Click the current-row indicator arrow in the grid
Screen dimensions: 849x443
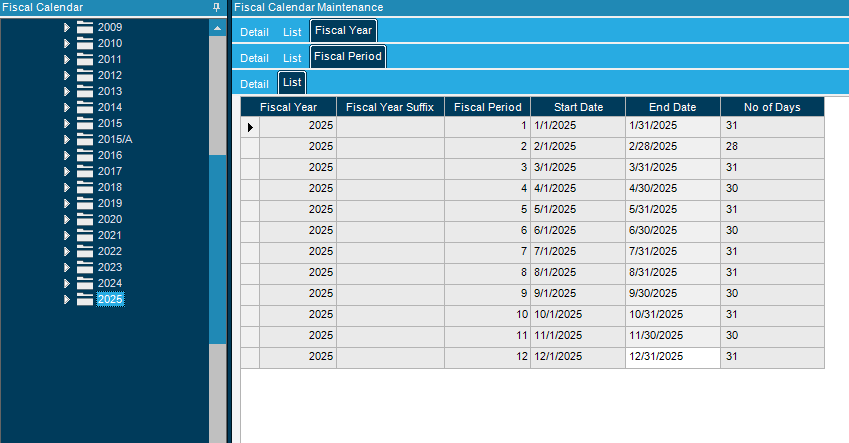click(x=250, y=127)
